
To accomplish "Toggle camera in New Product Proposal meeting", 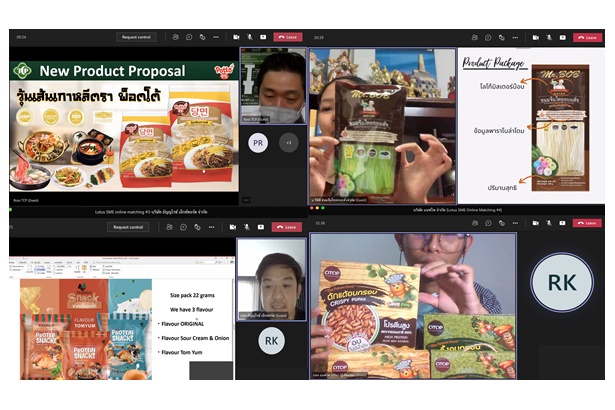I will [236, 37].
